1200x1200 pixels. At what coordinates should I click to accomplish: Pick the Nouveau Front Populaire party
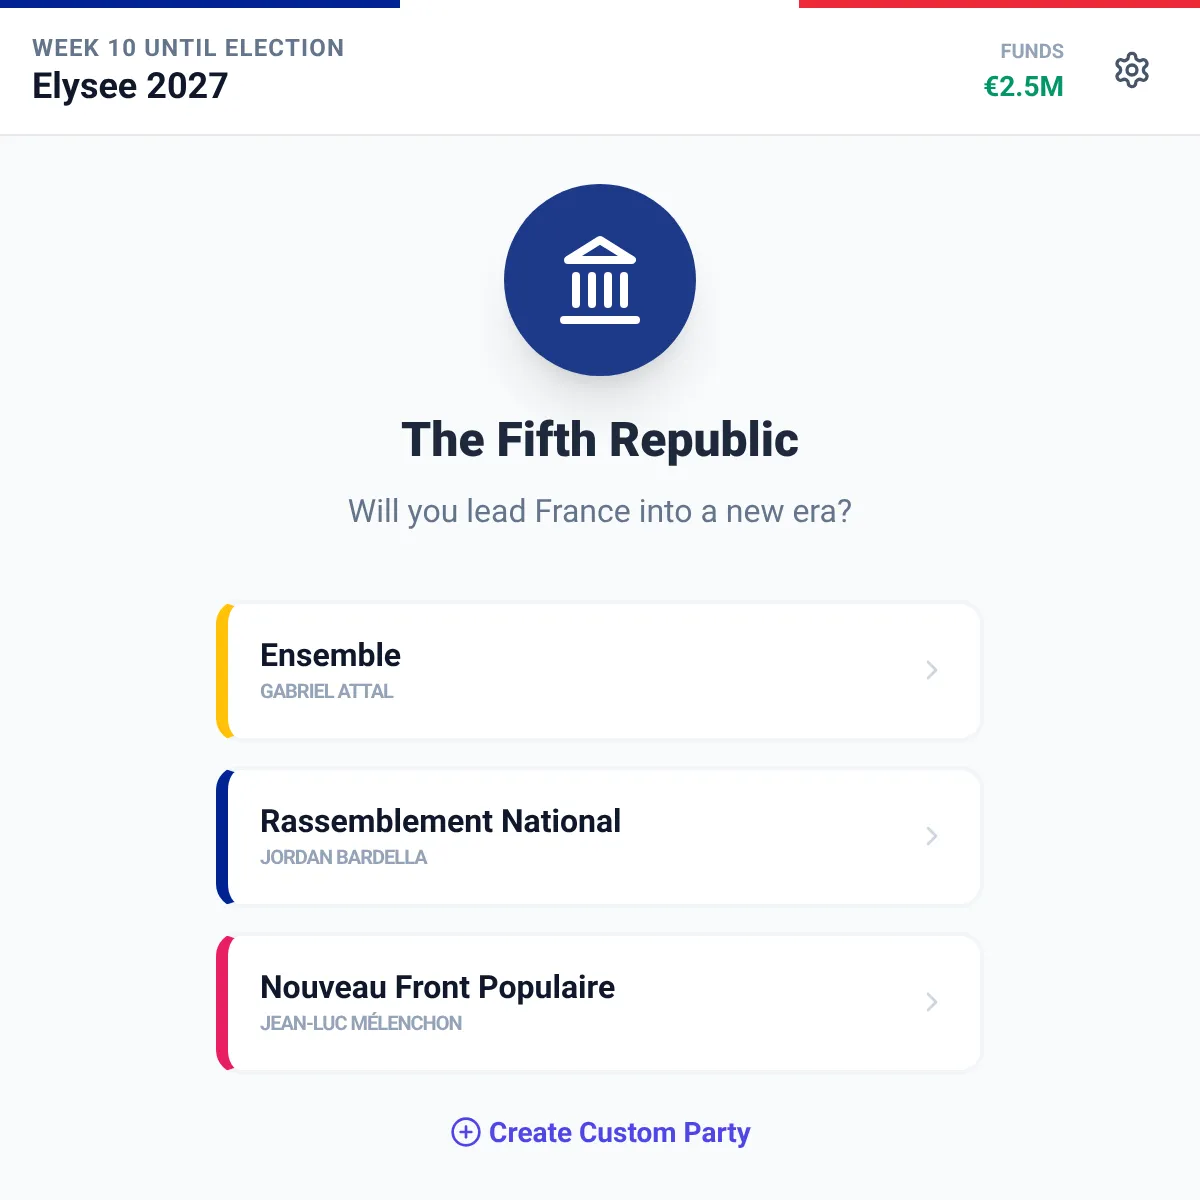pos(599,1003)
